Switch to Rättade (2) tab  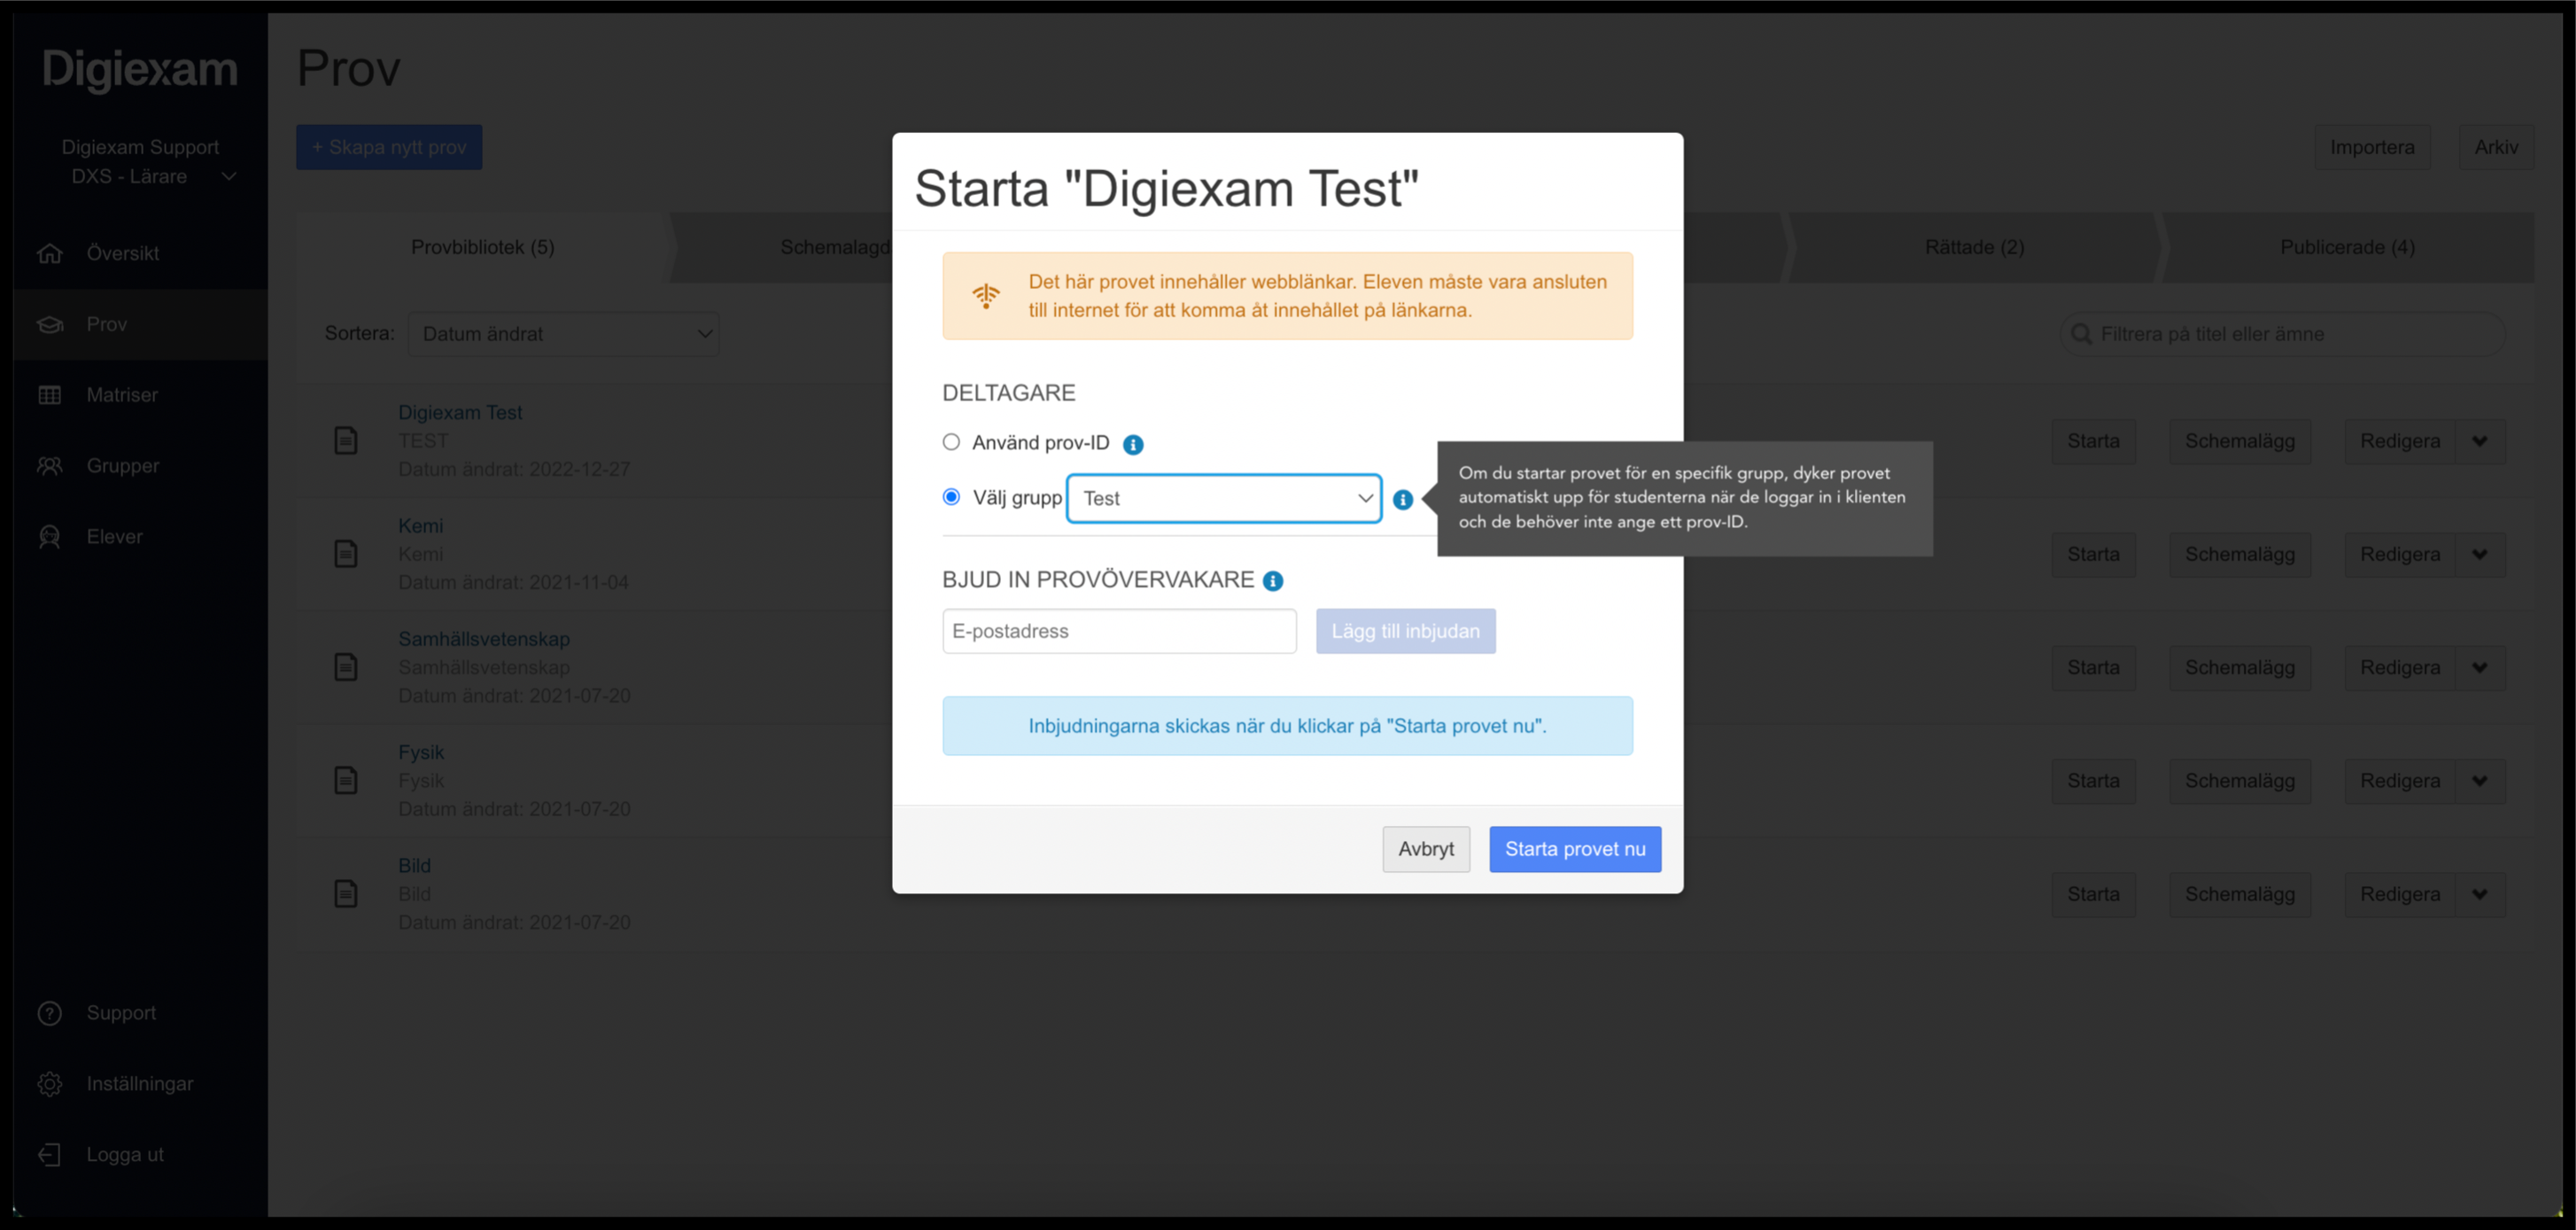(x=1974, y=247)
